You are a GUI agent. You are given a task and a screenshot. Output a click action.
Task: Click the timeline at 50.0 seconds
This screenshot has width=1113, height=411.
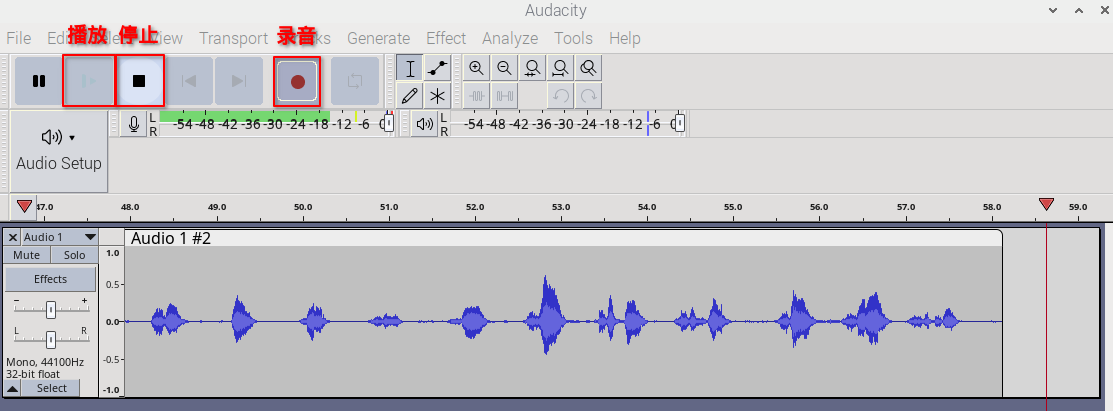click(303, 207)
